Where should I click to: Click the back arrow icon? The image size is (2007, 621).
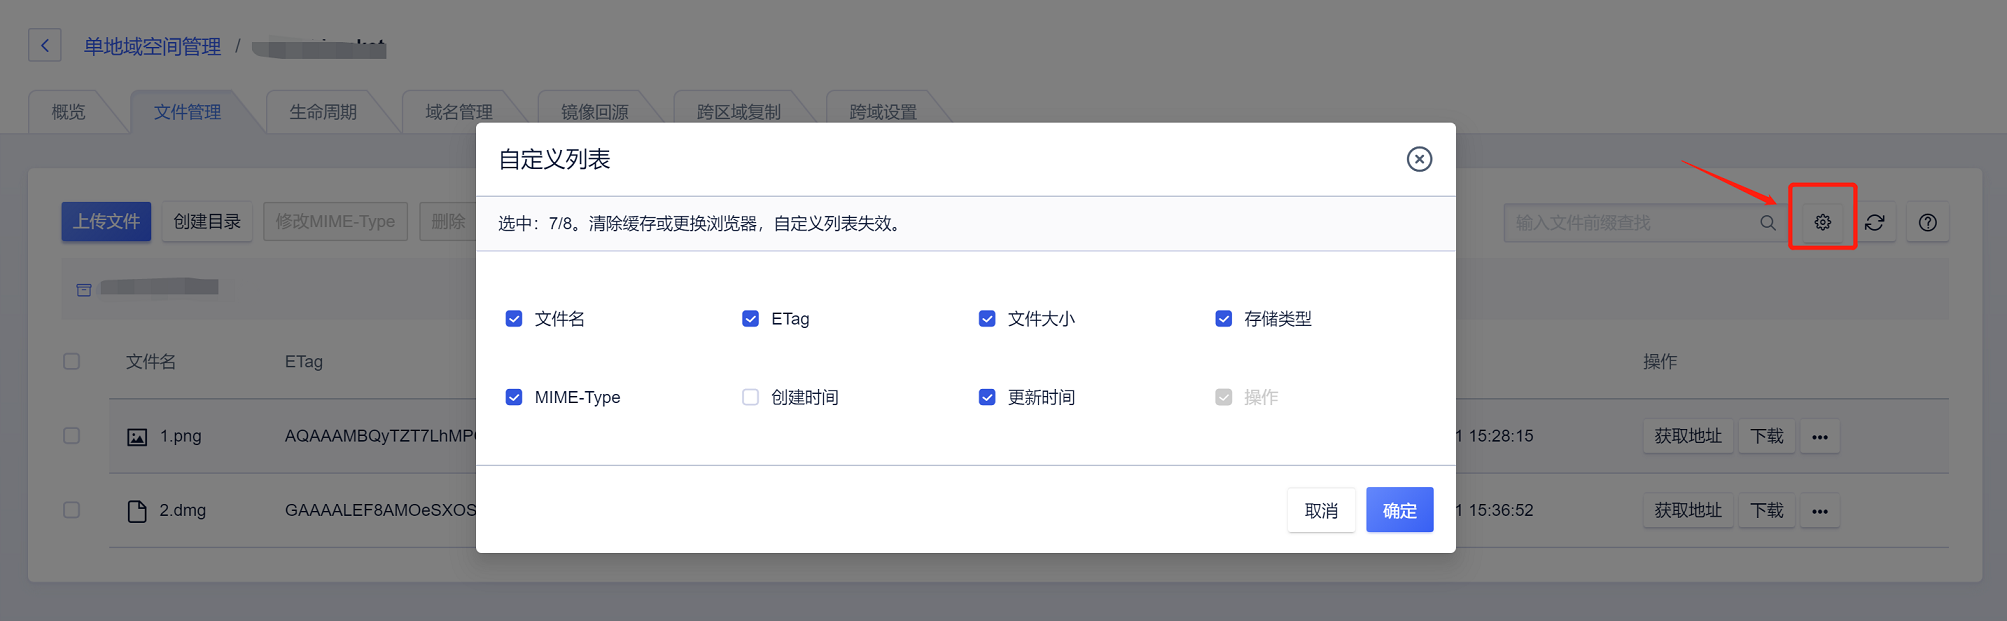coord(45,46)
